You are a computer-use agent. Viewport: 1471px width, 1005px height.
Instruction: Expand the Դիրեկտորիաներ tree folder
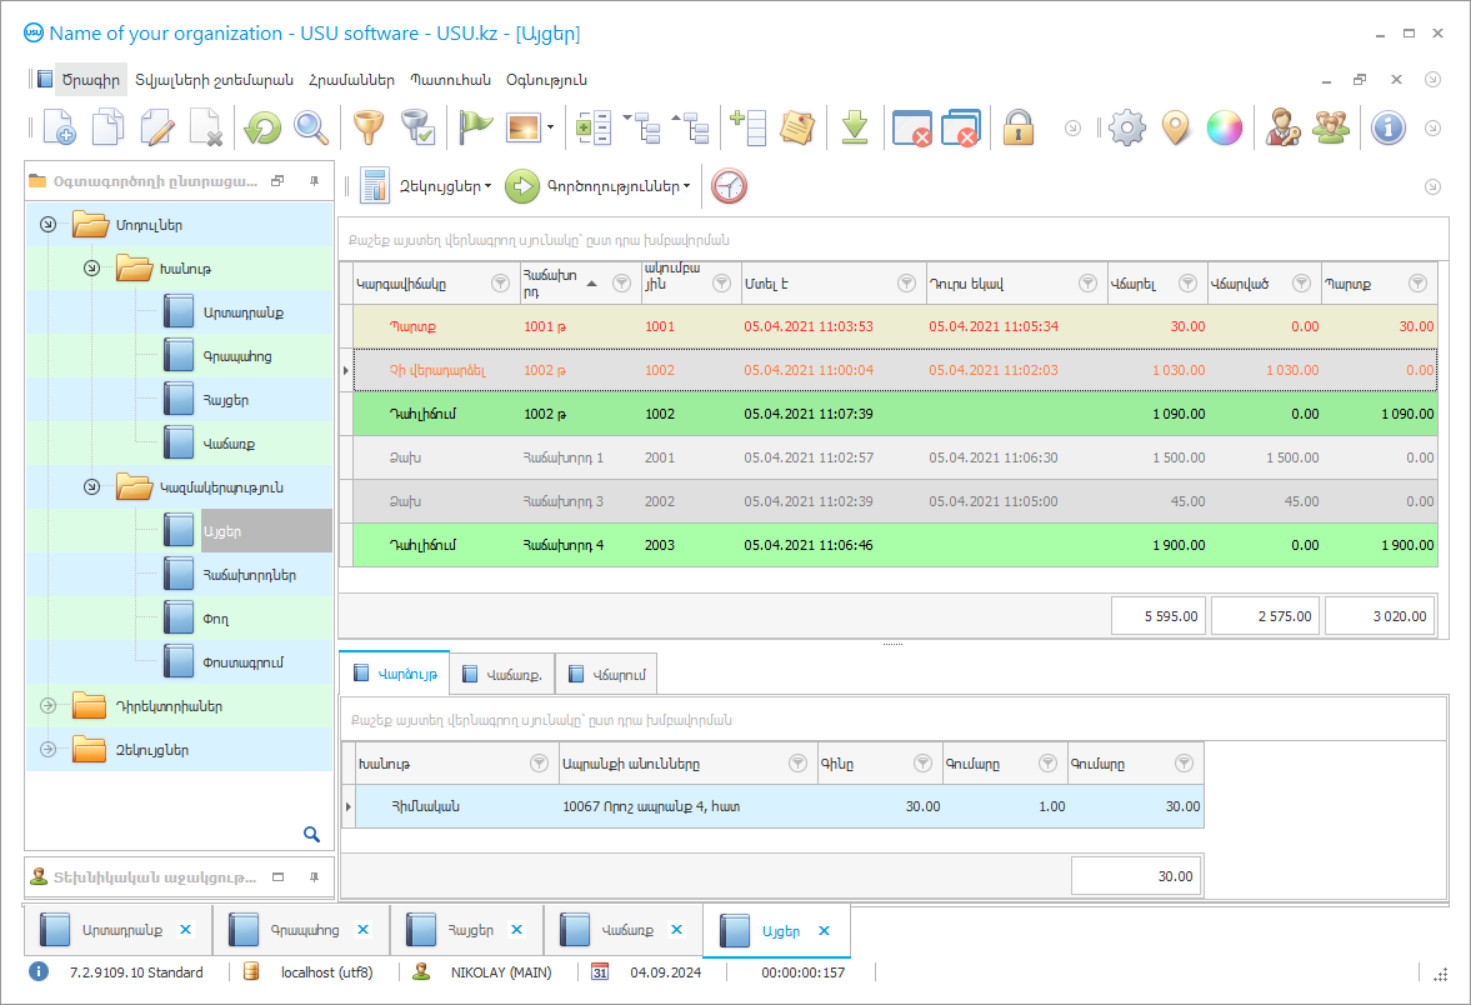pos(48,706)
